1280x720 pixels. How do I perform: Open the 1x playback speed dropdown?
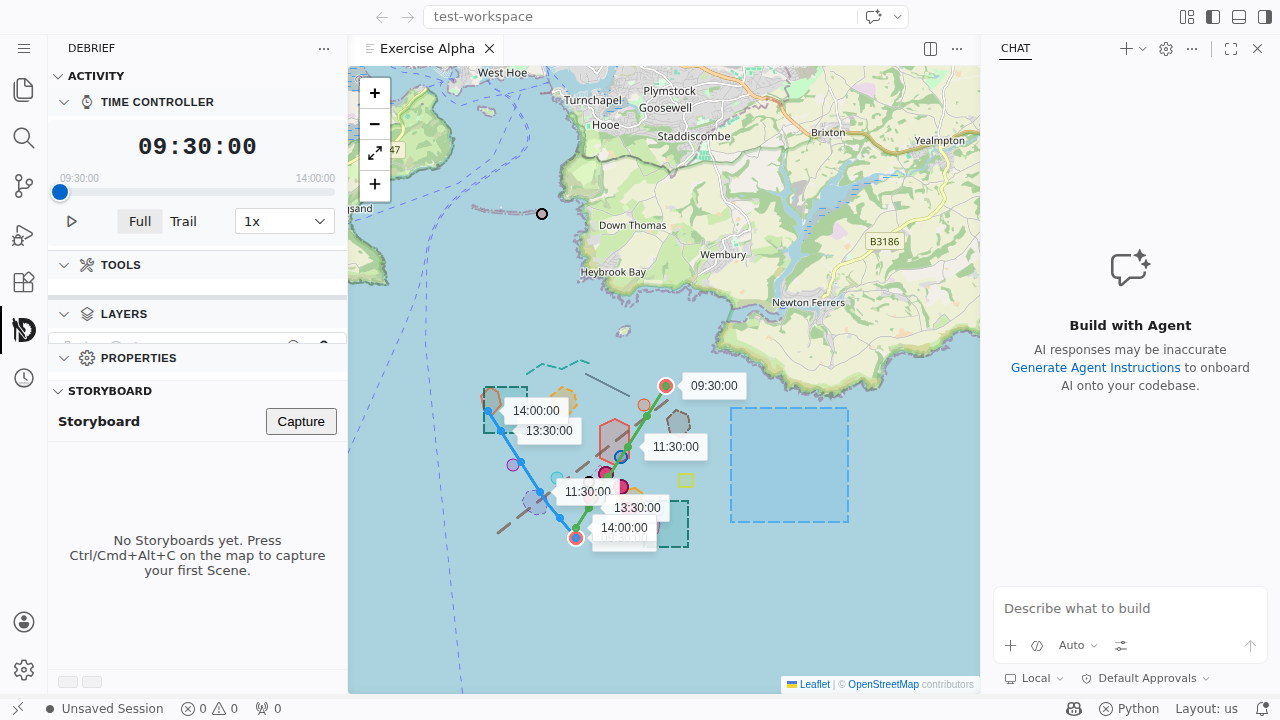285,221
